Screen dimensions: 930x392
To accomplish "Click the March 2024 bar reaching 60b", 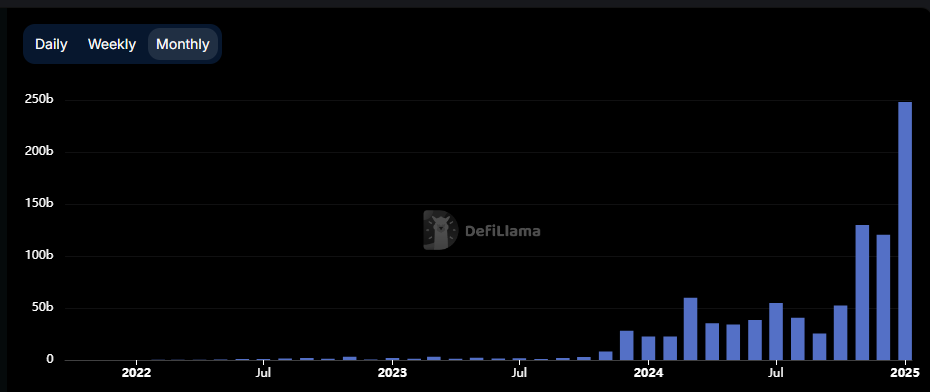I will [x=690, y=329].
